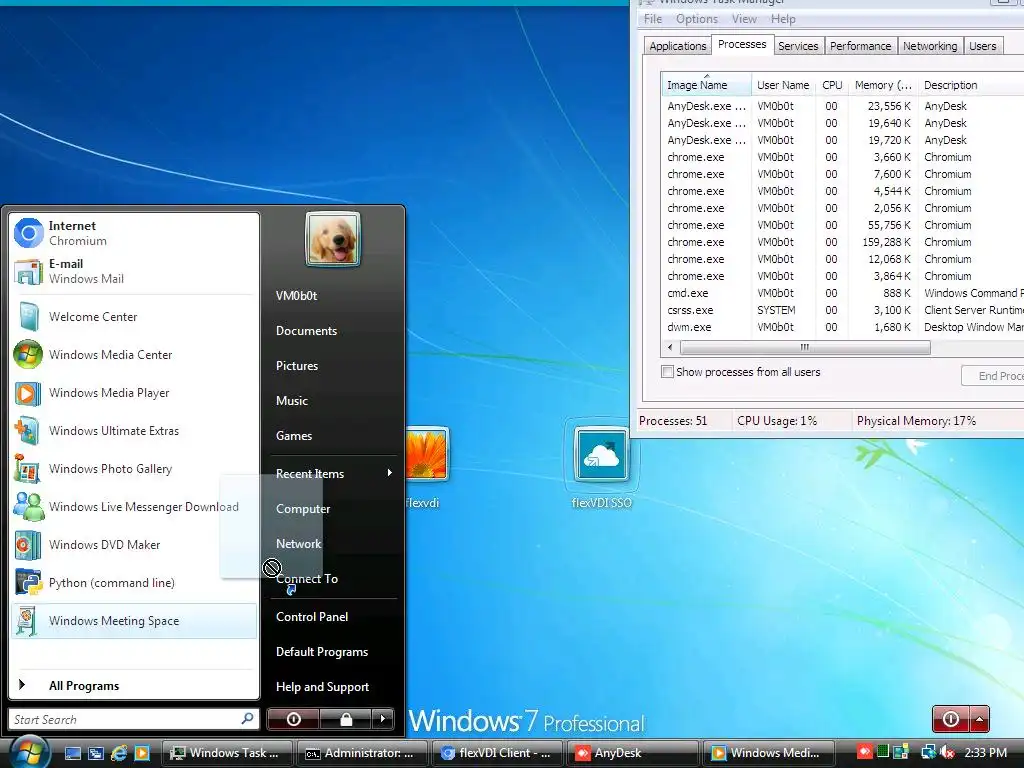Screen dimensions: 1024x768
Task: Click scroll left arrow in process list
Action: tap(669, 347)
